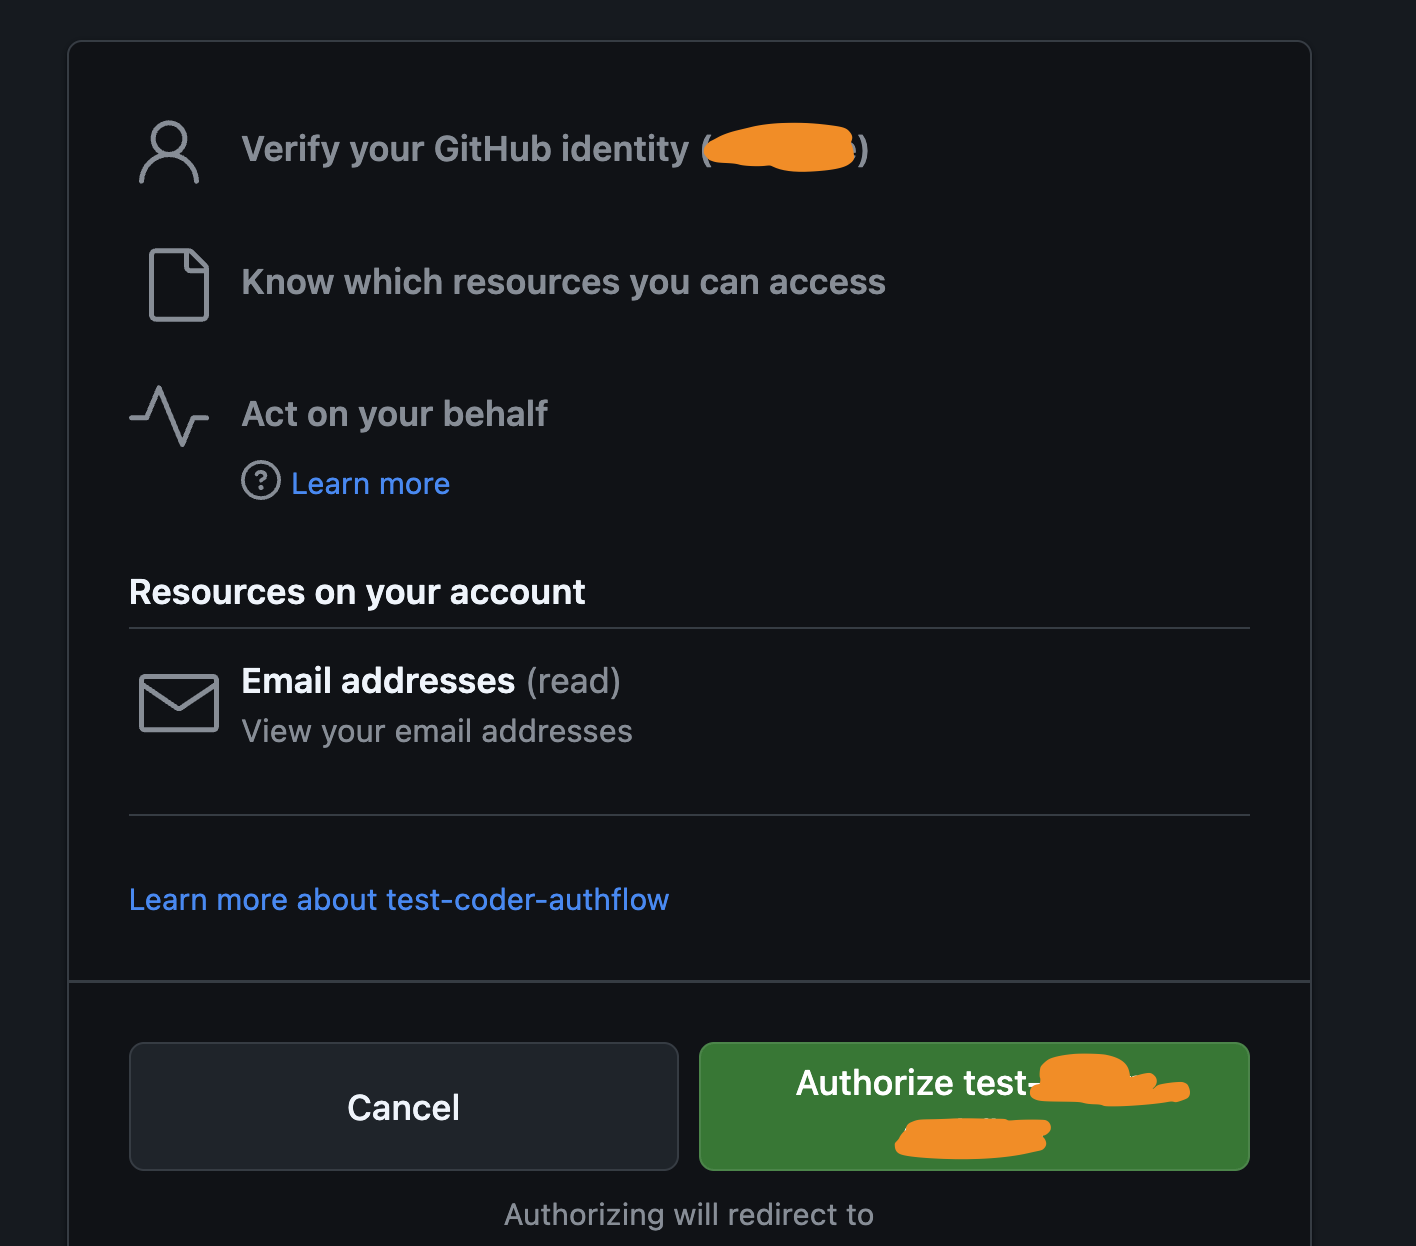Select the Email addresses permission title
Image resolution: width=1416 pixels, height=1246 pixels.
pos(378,681)
